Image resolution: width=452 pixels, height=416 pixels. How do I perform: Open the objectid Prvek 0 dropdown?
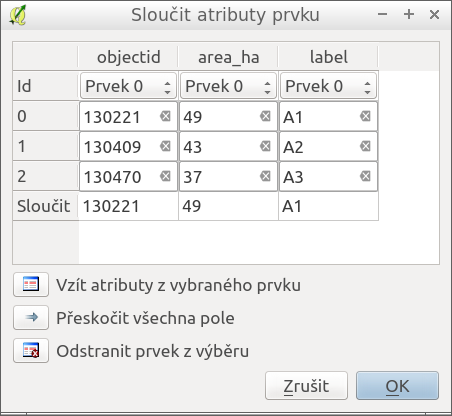tap(128, 86)
